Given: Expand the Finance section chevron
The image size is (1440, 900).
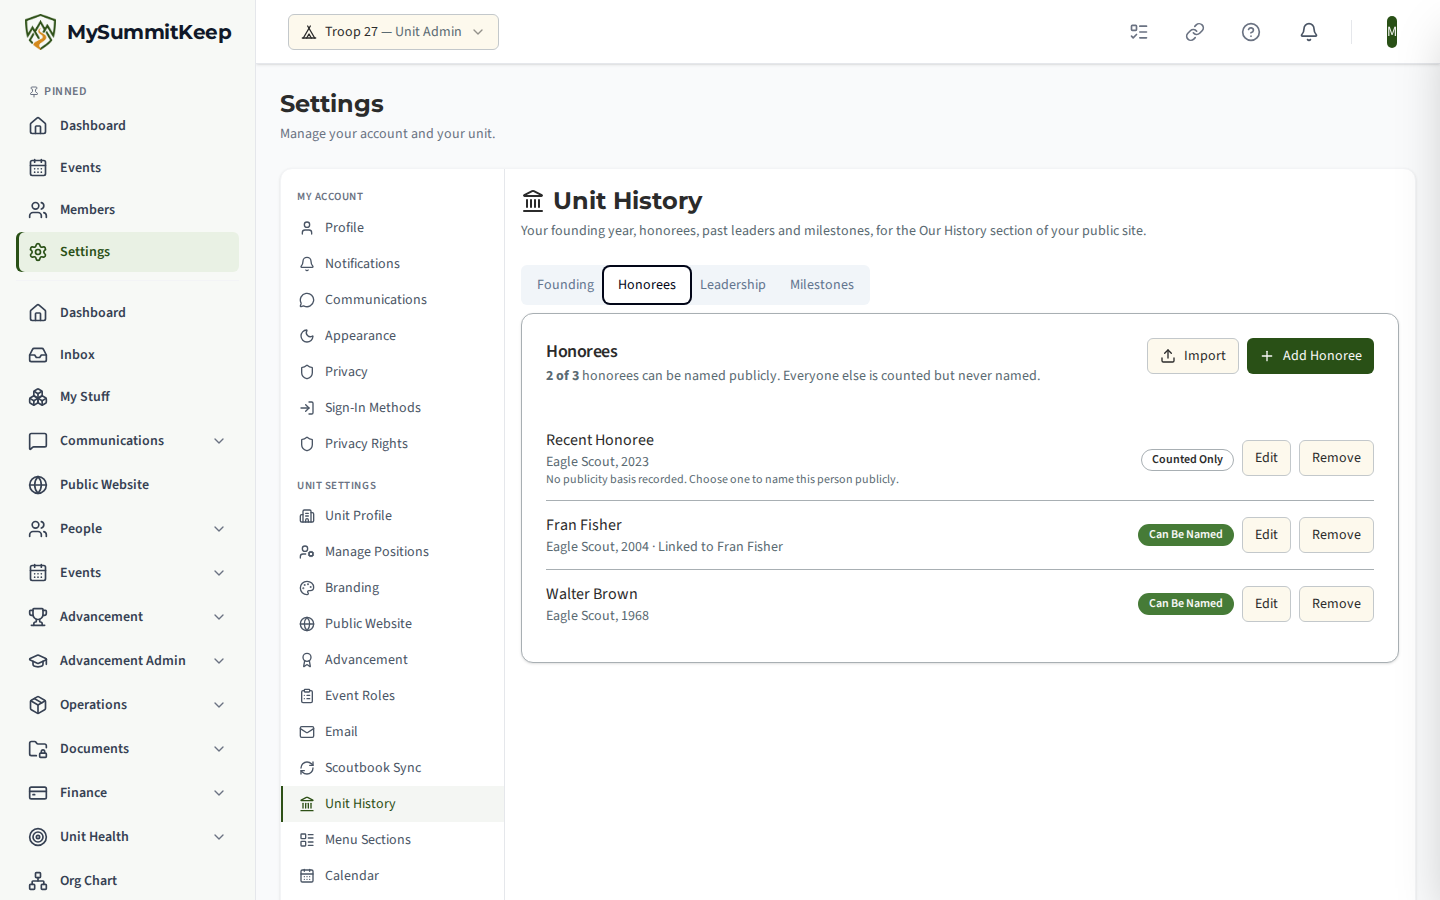Looking at the screenshot, I should click(x=219, y=793).
